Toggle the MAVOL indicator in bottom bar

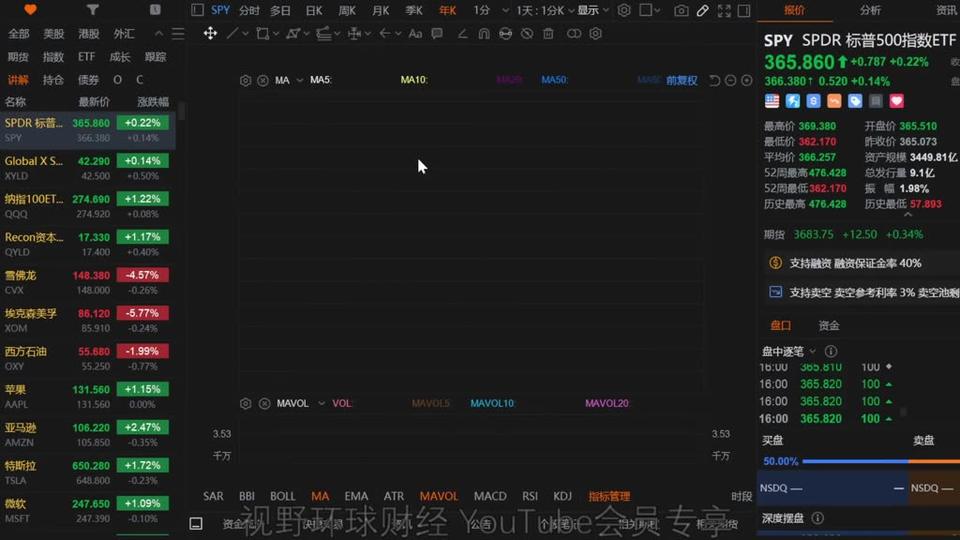[438, 496]
